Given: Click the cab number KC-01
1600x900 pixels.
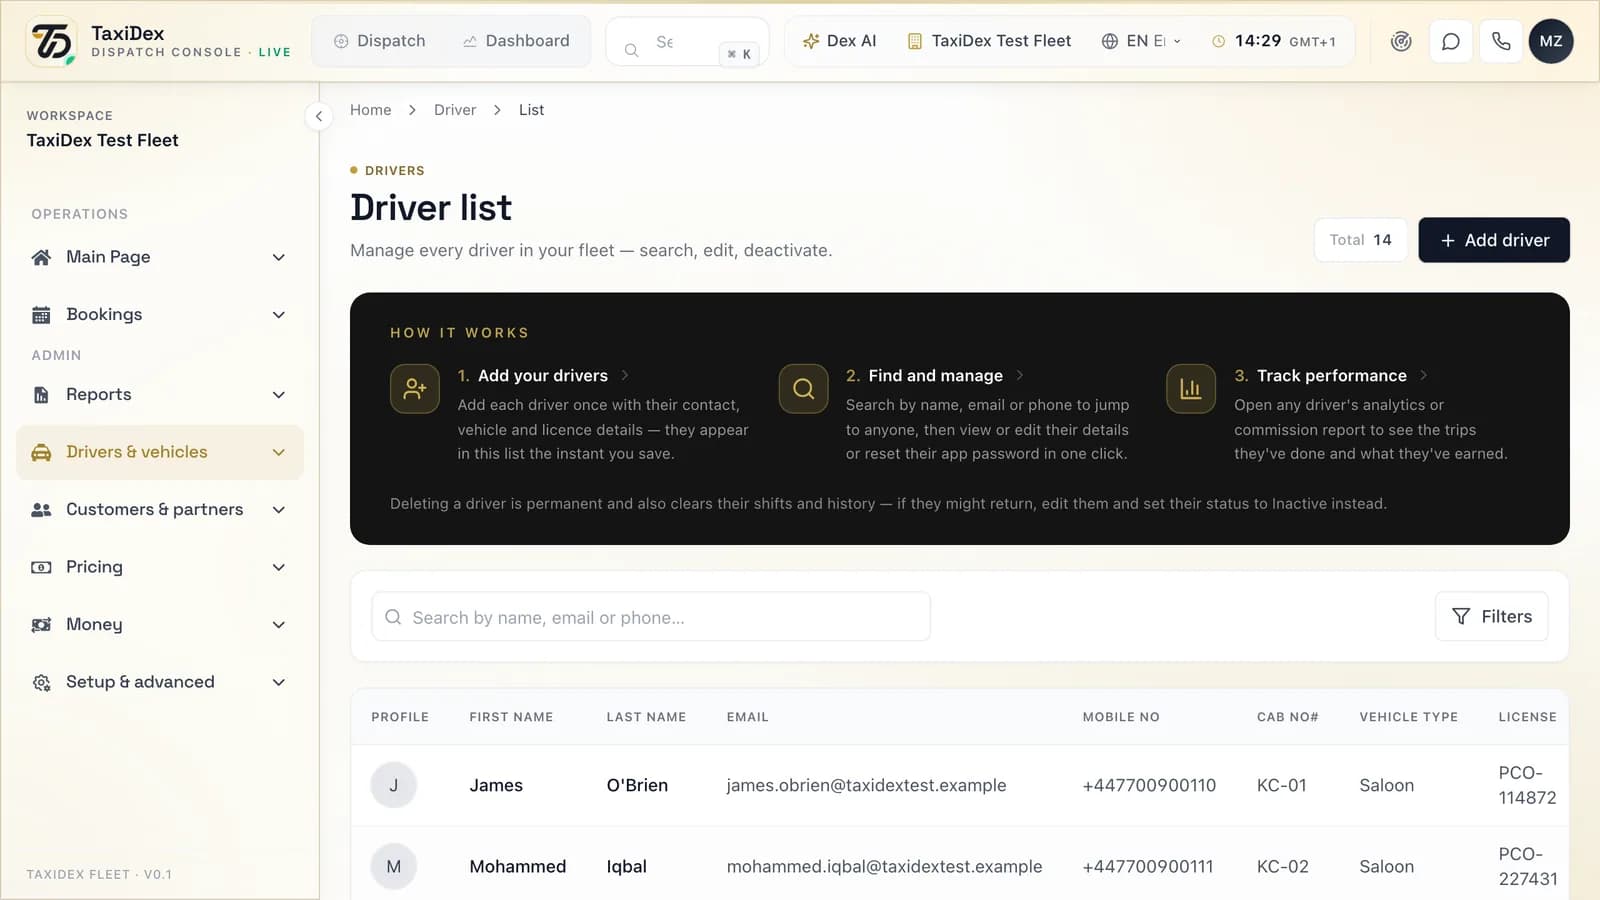Looking at the screenshot, I should pyautogui.click(x=1281, y=785).
